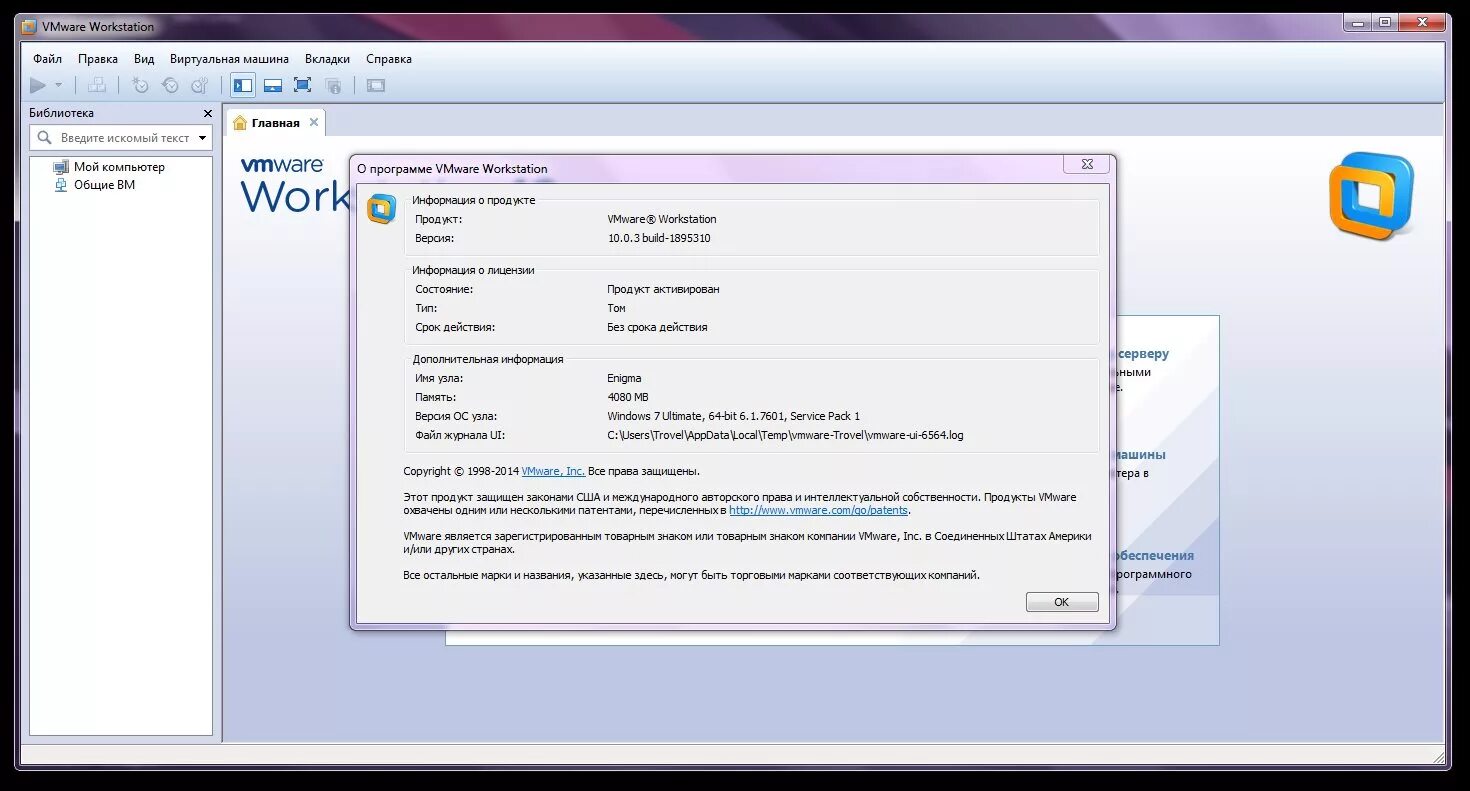This screenshot has height=791, width=1470.
Task: Open the power options dropdown arrow
Action: pyautogui.click(x=57, y=85)
